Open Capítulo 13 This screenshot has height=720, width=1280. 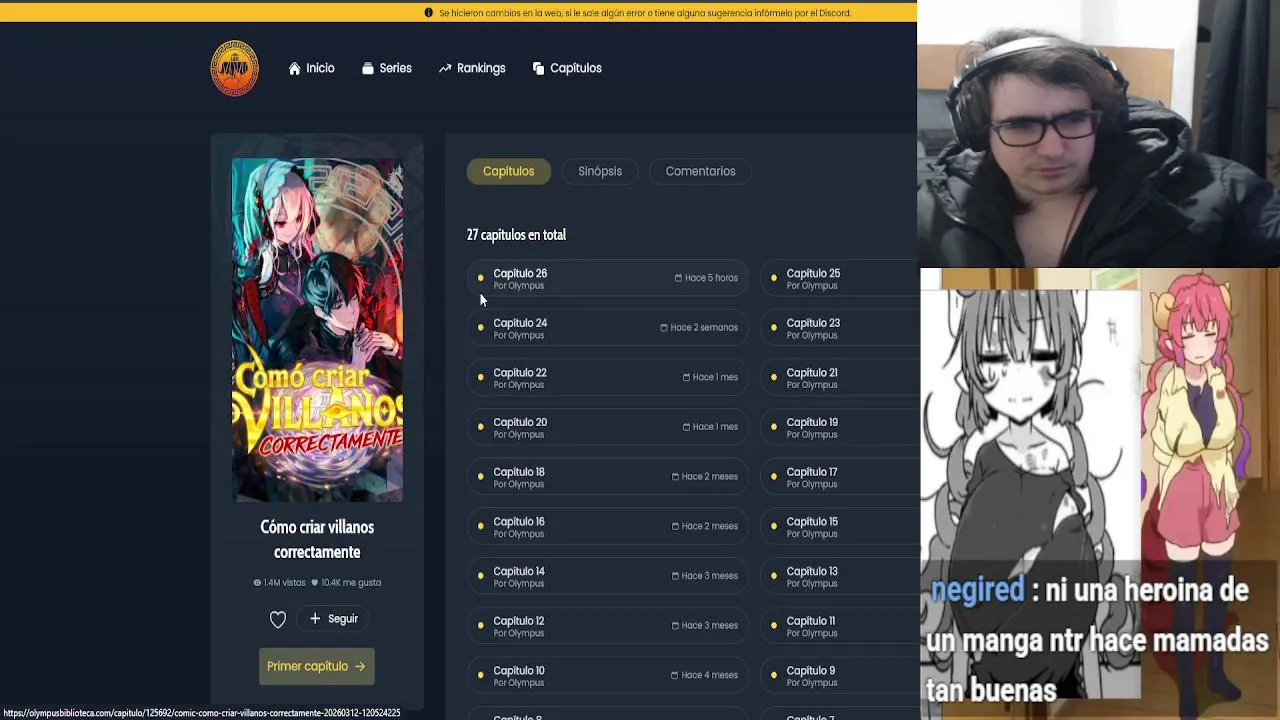840,576
